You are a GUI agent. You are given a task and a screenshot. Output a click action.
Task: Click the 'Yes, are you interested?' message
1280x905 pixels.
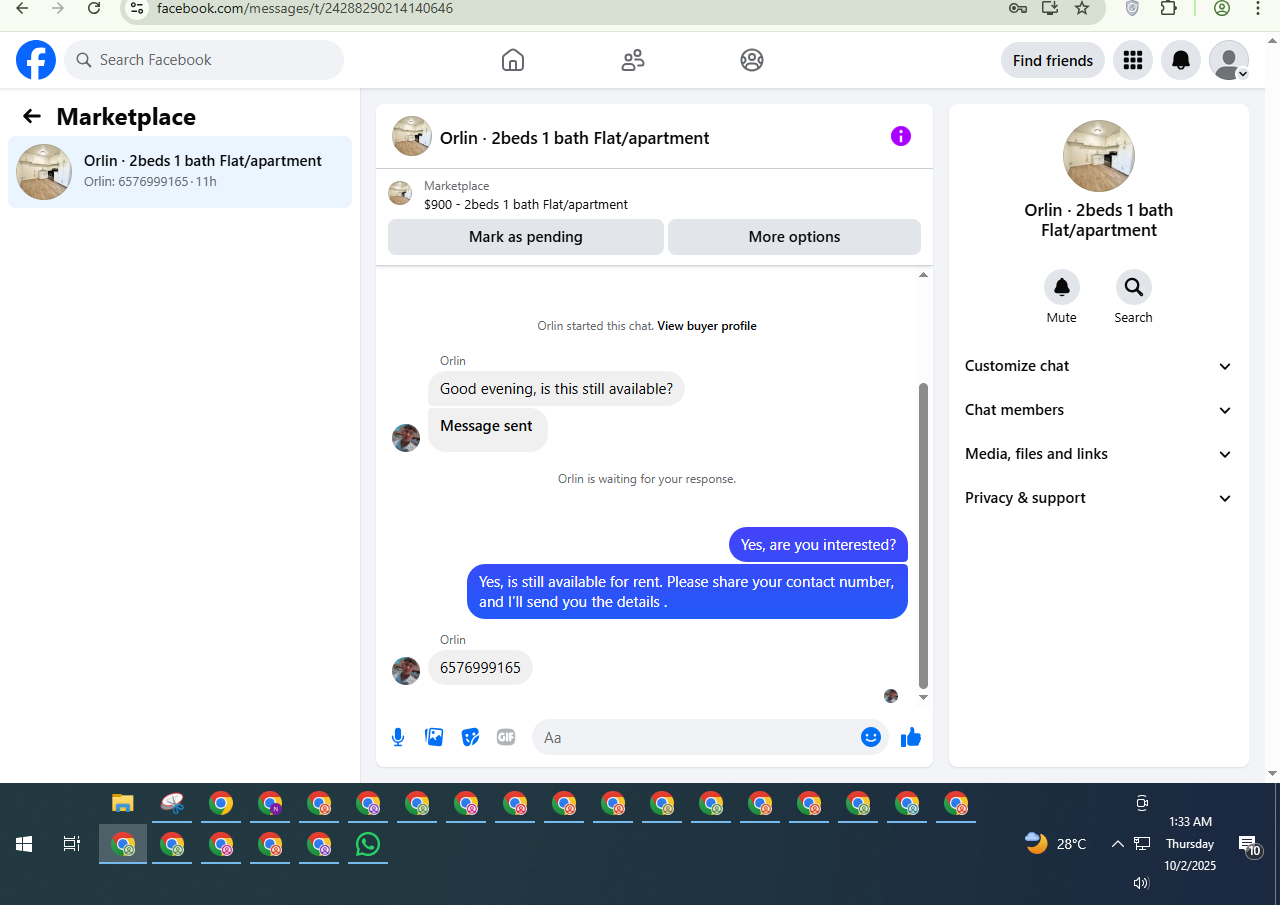pyautogui.click(x=818, y=545)
